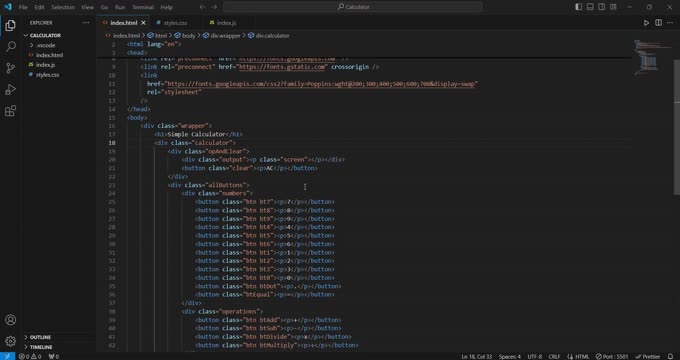The image size is (680, 360).
Task: Toggle the Secondary Side Bar
Action: tap(602, 7)
